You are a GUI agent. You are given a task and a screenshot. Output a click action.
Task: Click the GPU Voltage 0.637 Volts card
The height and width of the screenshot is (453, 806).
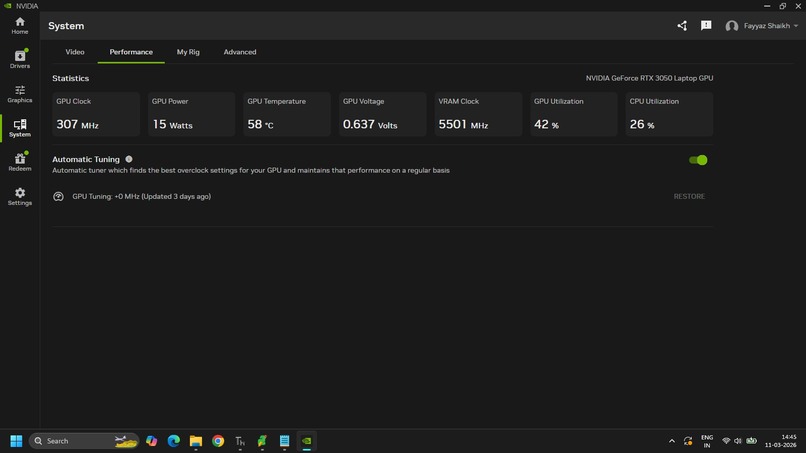coord(382,114)
